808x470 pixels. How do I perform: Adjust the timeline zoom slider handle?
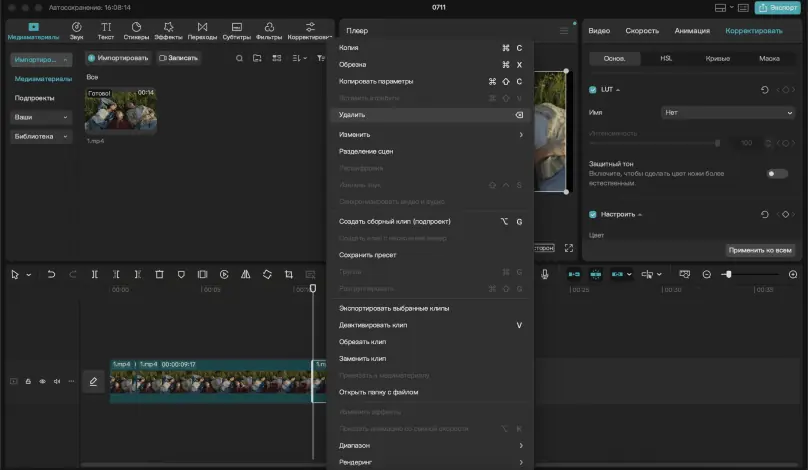pyautogui.click(x=729, y=275)
